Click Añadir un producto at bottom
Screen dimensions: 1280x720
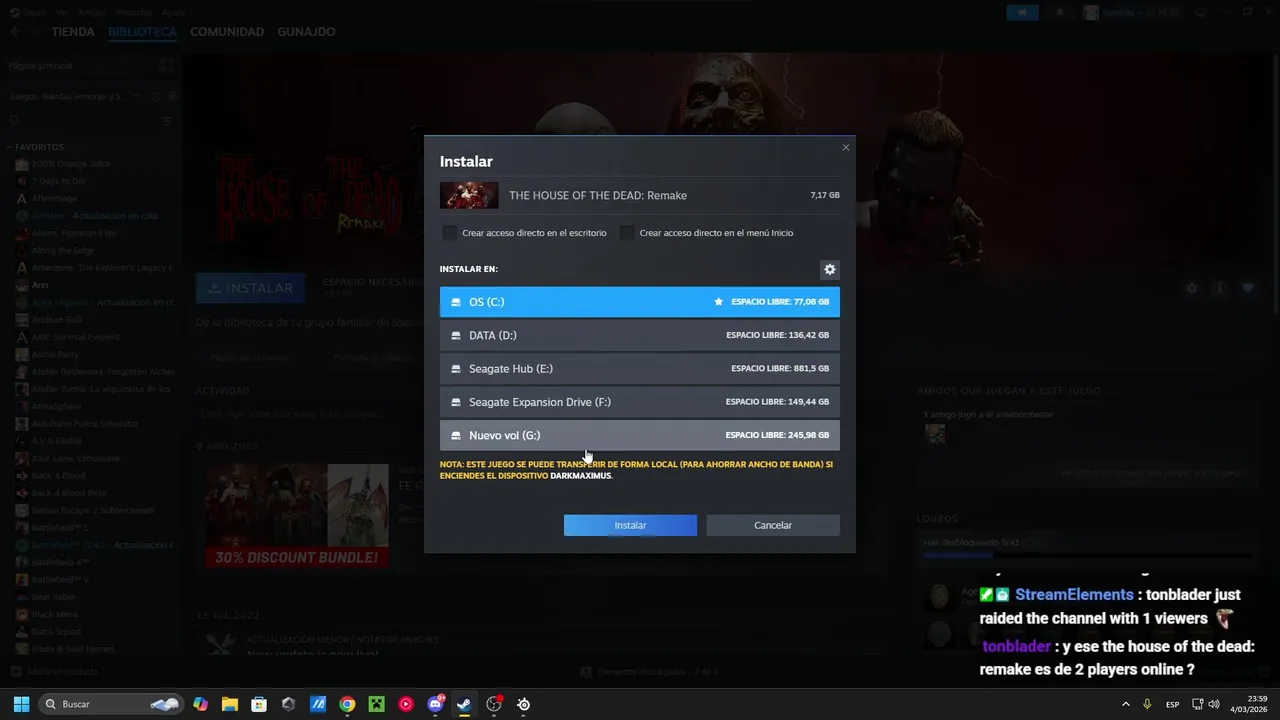coord(55,672)
